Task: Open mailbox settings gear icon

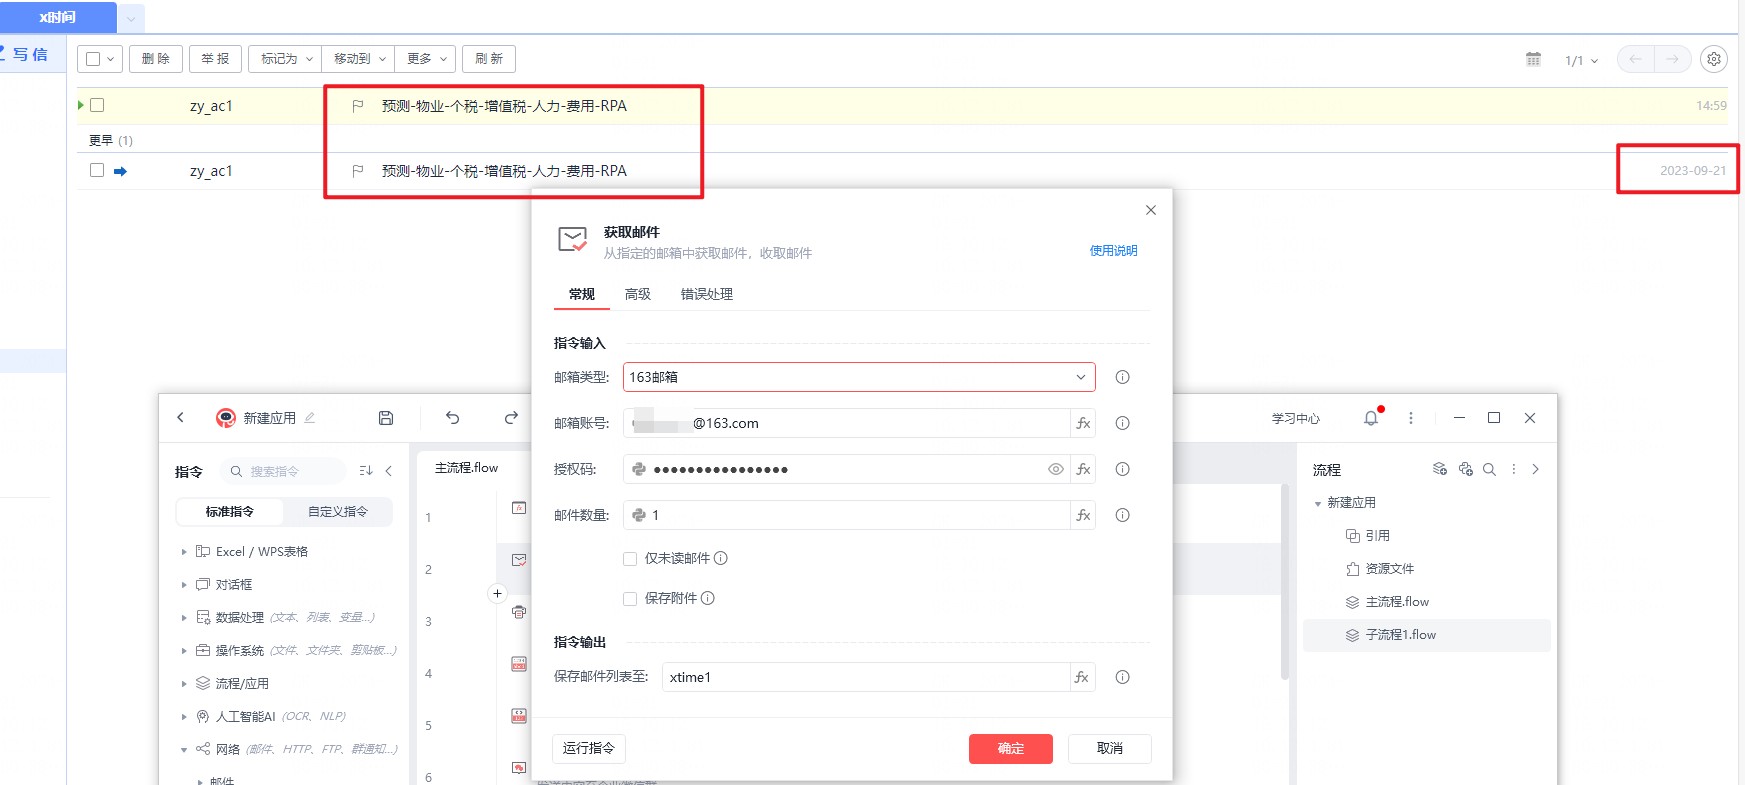Action: tap(1714, 59)
